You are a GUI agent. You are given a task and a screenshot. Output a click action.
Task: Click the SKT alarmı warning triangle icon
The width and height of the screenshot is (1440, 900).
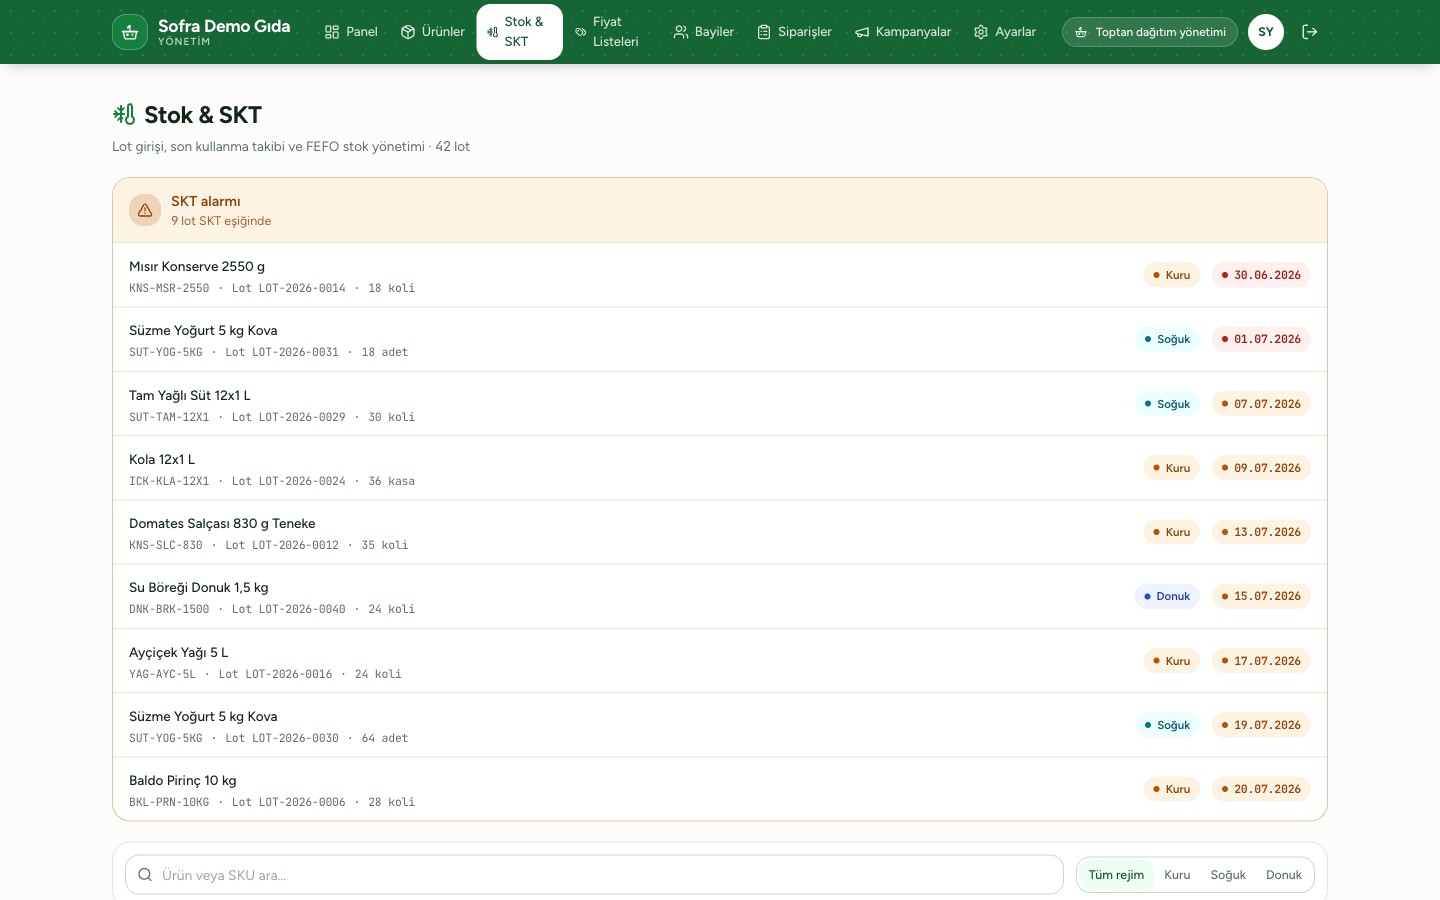click(145, 210)
